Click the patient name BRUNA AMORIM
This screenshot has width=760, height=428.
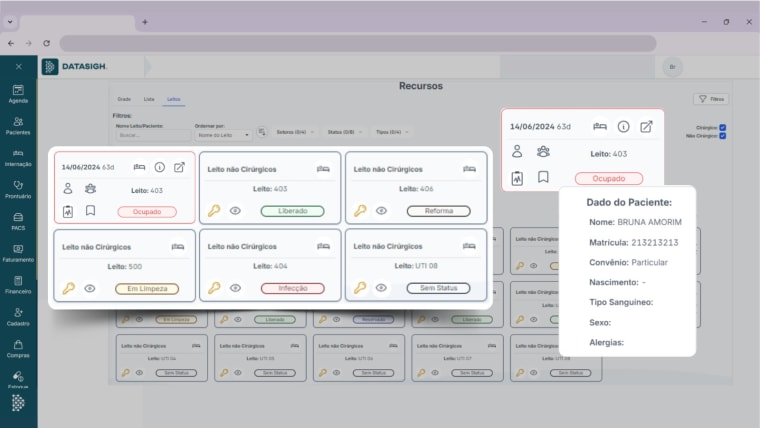pyautogui.click(x=649, y=222)
